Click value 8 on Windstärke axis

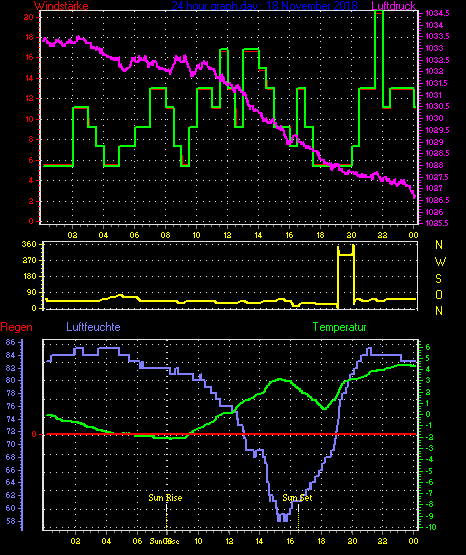(x=31, y=139)
